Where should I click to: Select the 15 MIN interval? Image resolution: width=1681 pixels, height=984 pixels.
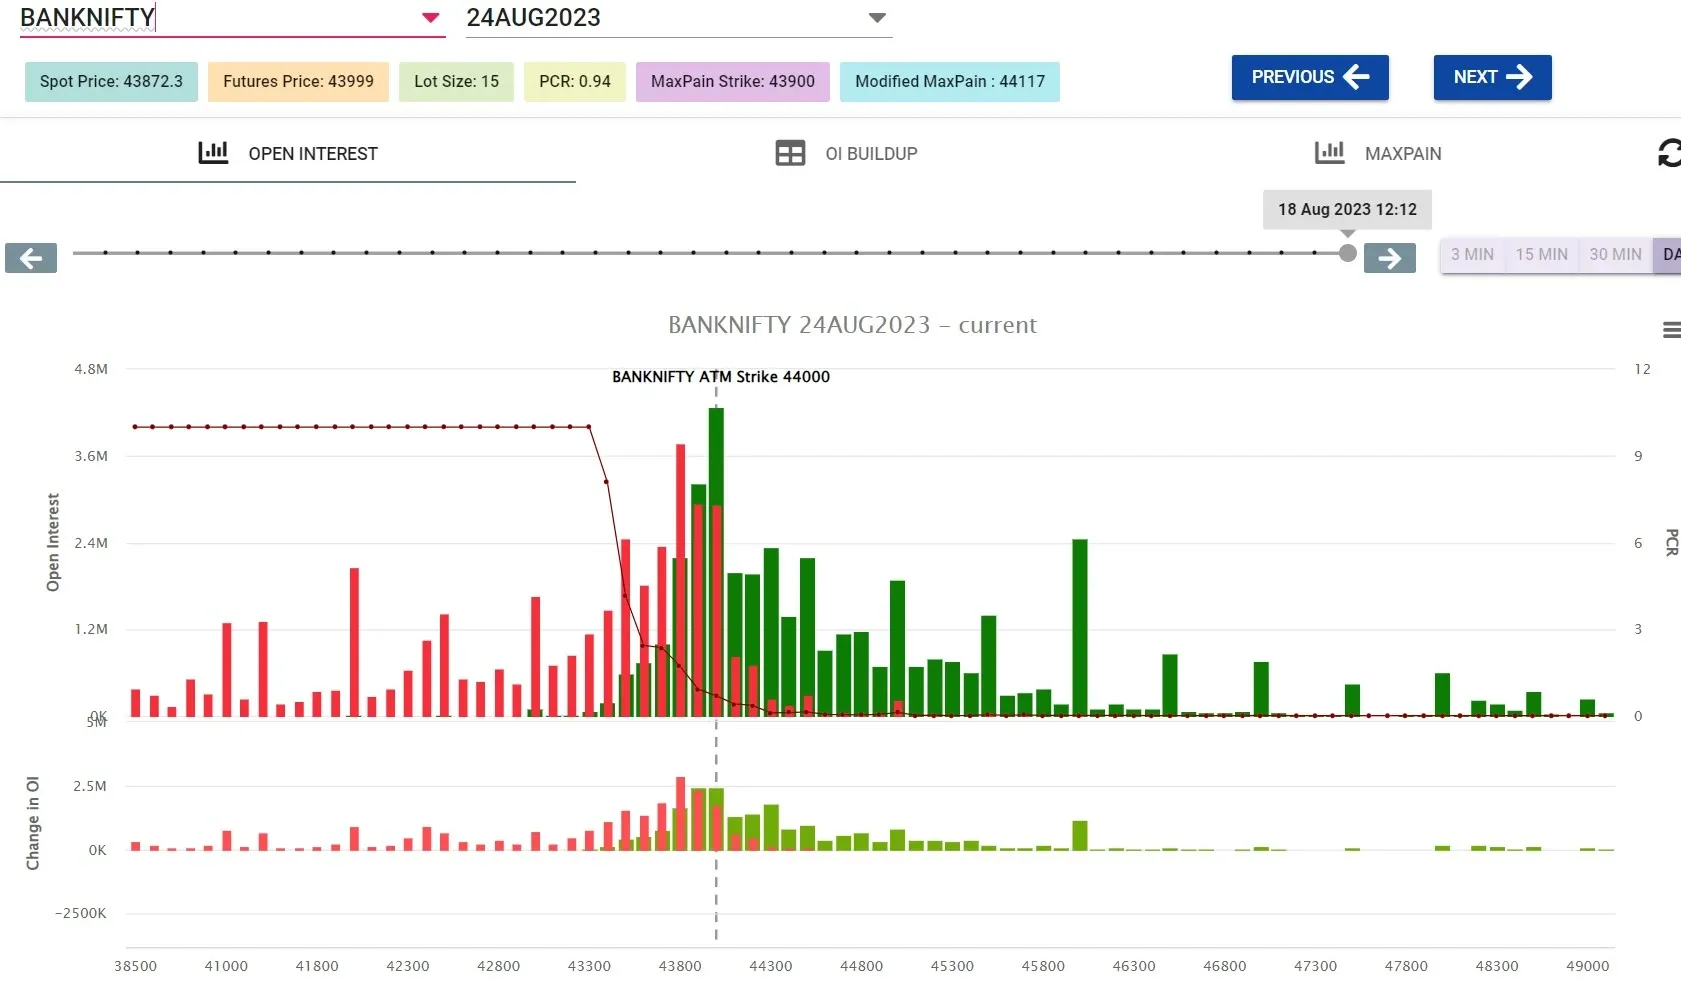coord(1541,254)
